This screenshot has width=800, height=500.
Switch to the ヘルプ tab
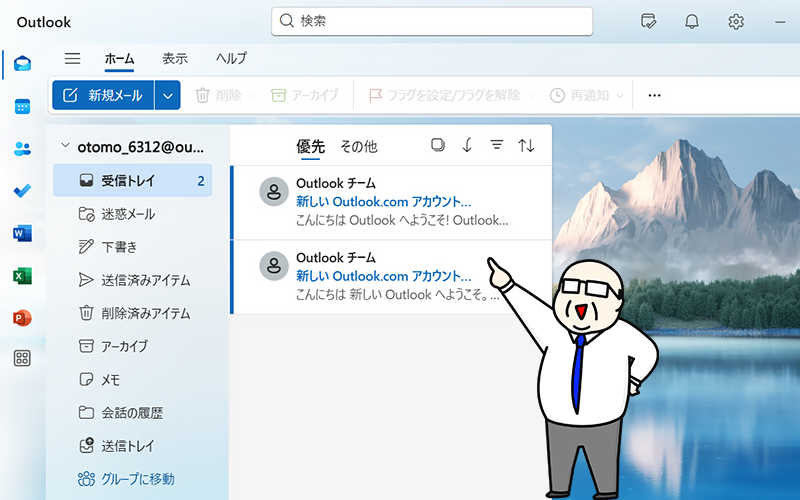231,59
